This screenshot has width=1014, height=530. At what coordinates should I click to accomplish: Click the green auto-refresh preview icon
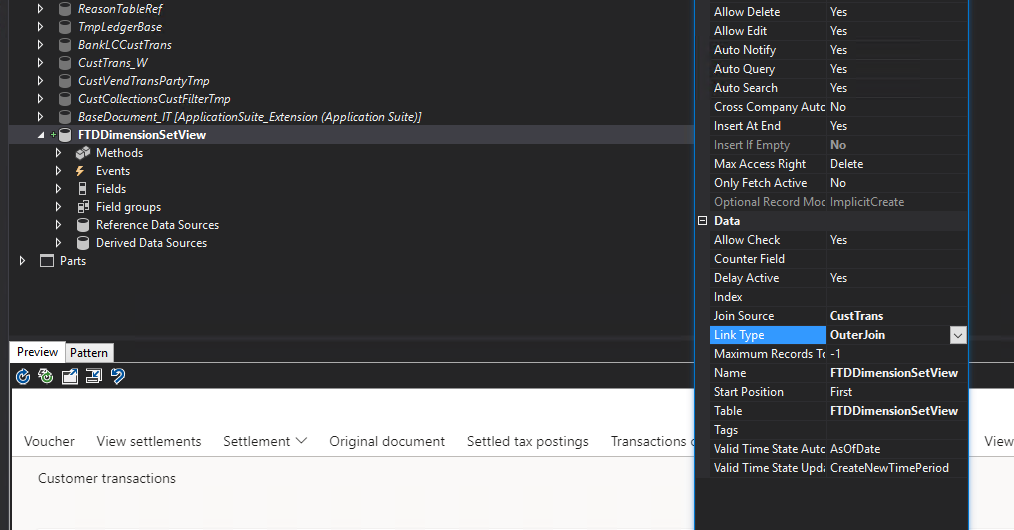click(x=46, y=376)
